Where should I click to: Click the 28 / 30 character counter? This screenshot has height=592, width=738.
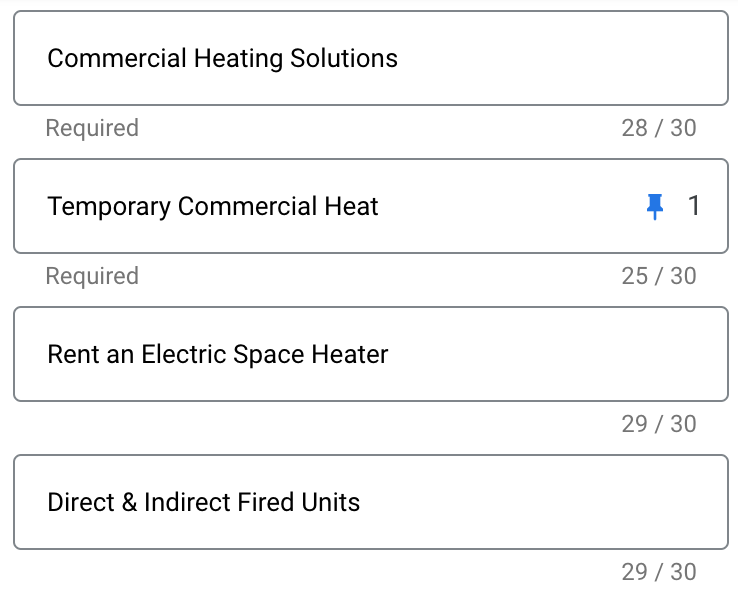(x=659, y=128)
